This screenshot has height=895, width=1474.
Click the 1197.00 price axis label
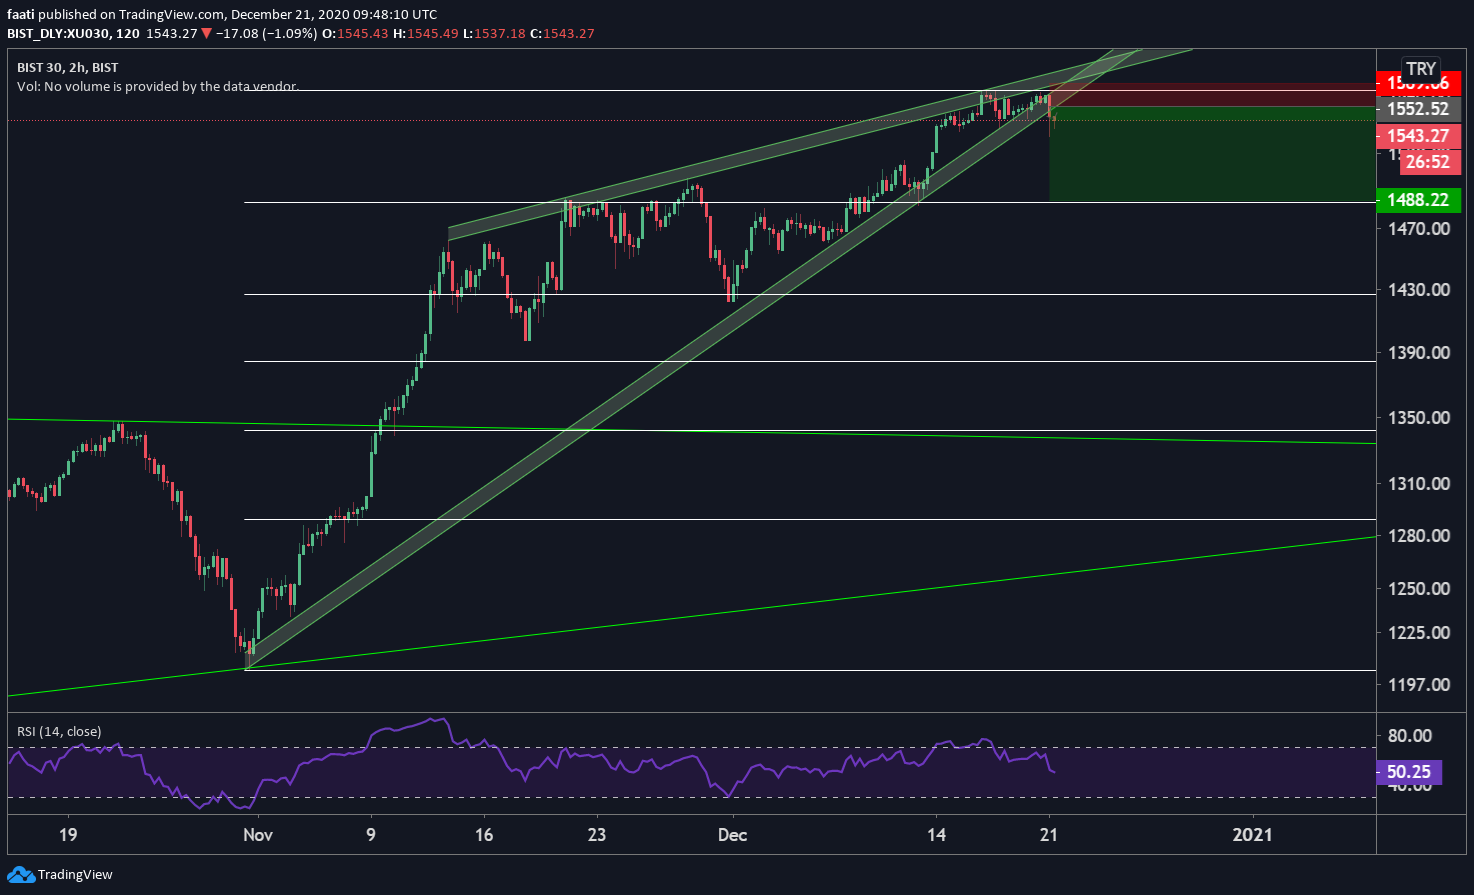(1418, 685)
